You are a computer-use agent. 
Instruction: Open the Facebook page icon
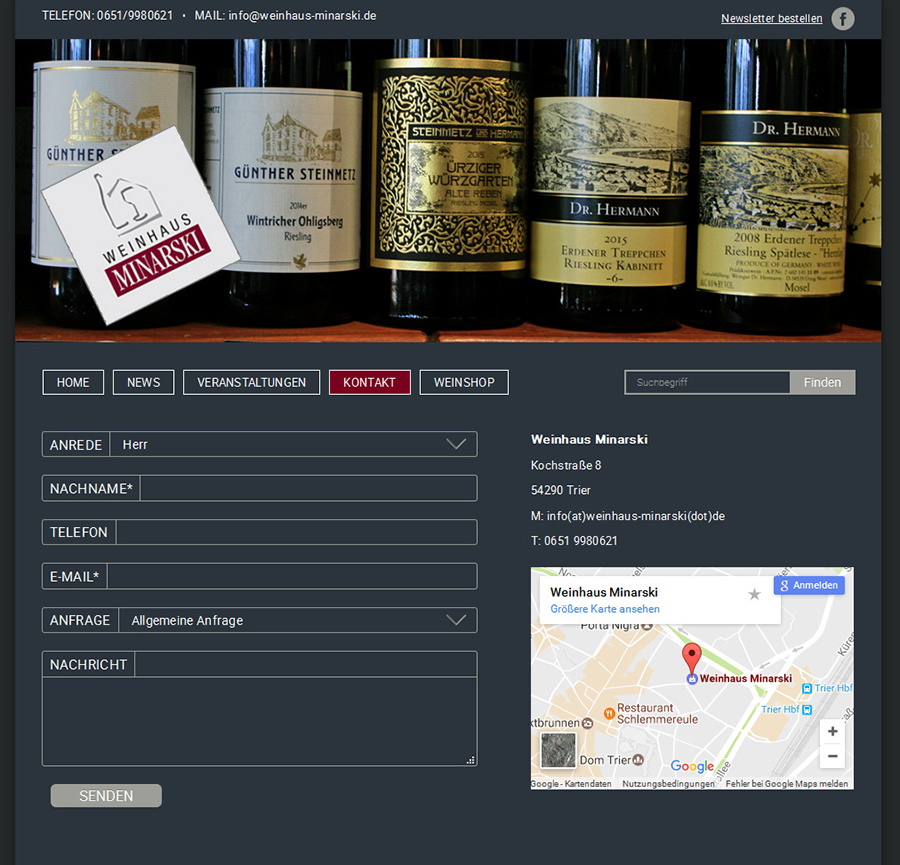pos(843,18)
